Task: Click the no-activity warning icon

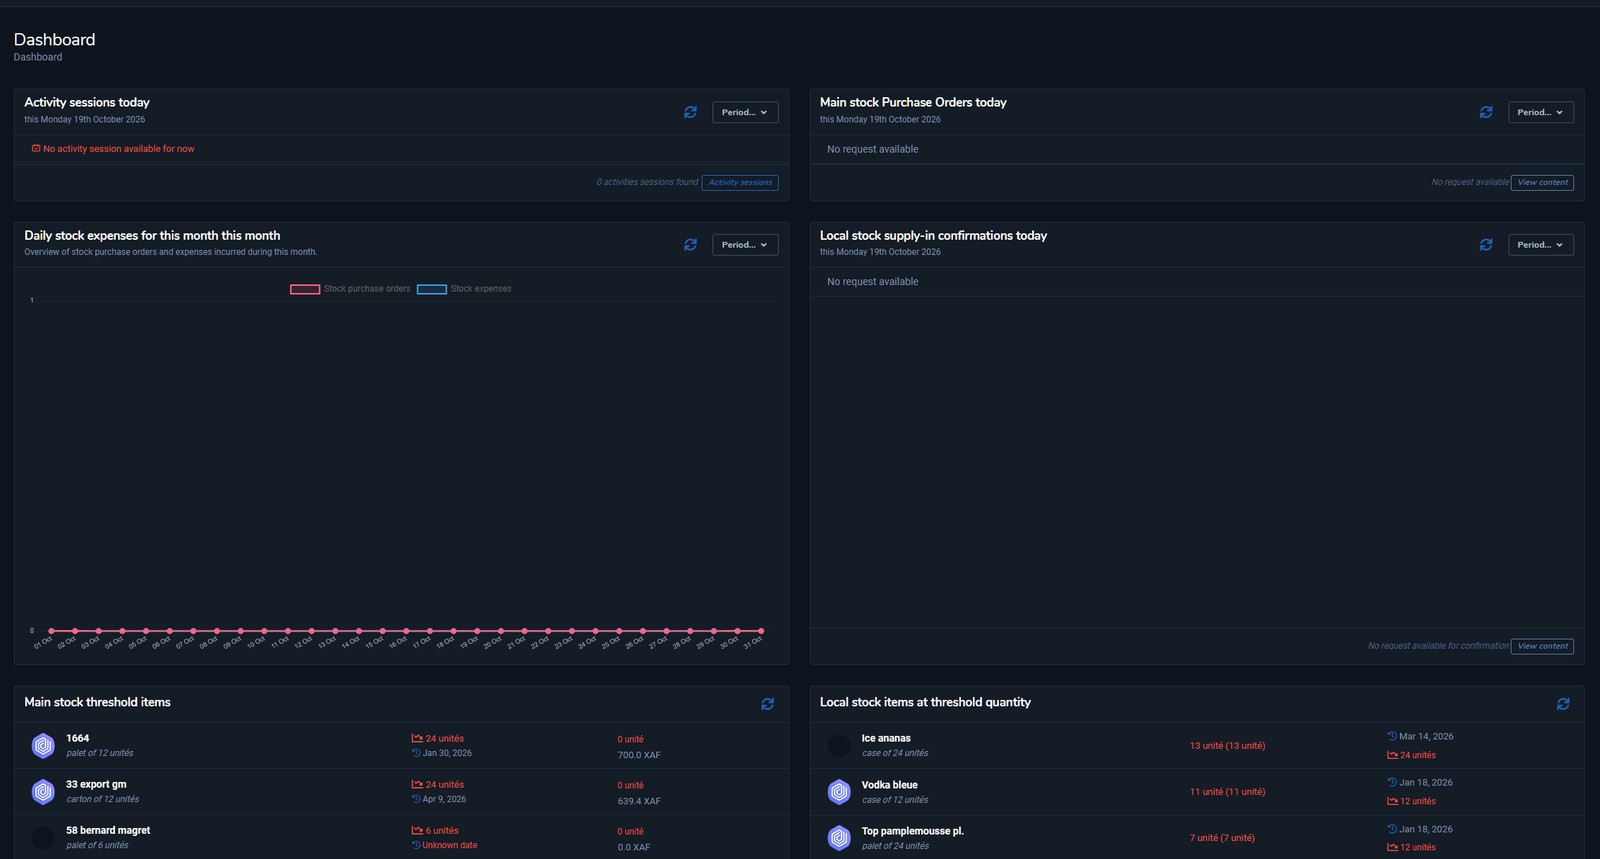Action: click(36, 149)
